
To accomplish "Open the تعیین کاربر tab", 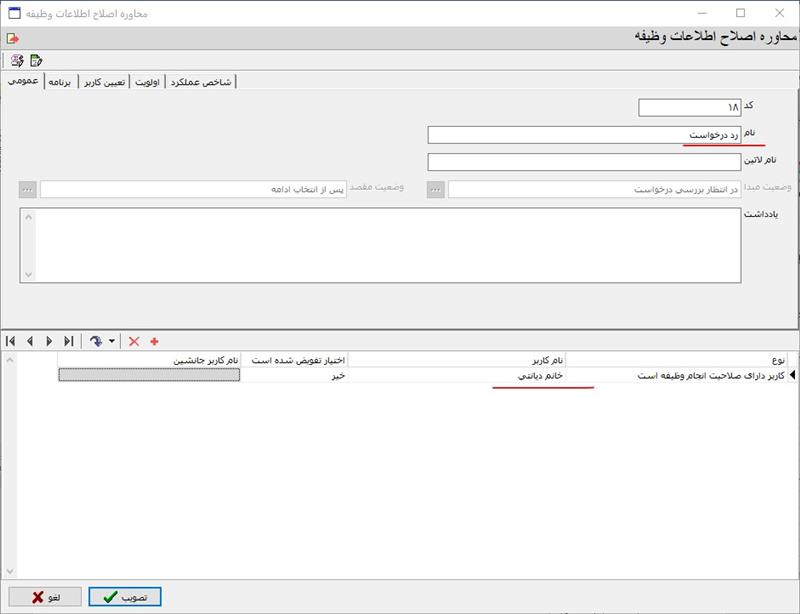I will coord(104,81).
